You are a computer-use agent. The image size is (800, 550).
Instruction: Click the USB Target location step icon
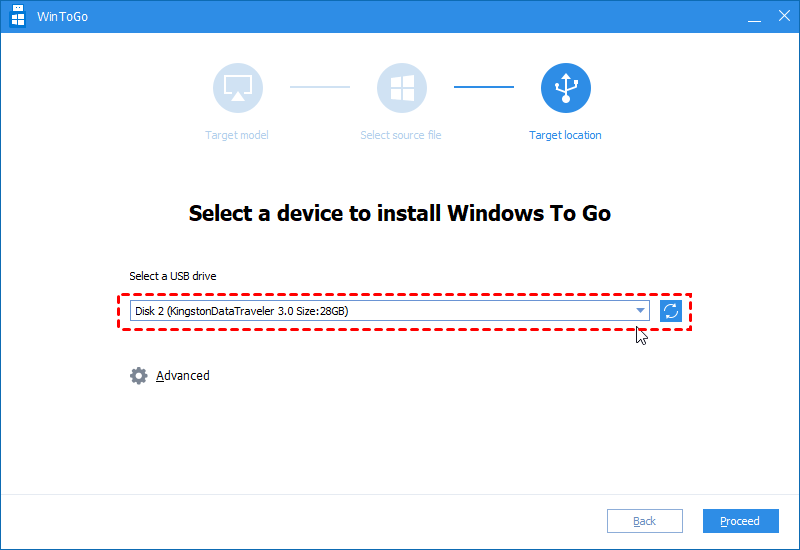pyautogui.click(x=565, y=88)
